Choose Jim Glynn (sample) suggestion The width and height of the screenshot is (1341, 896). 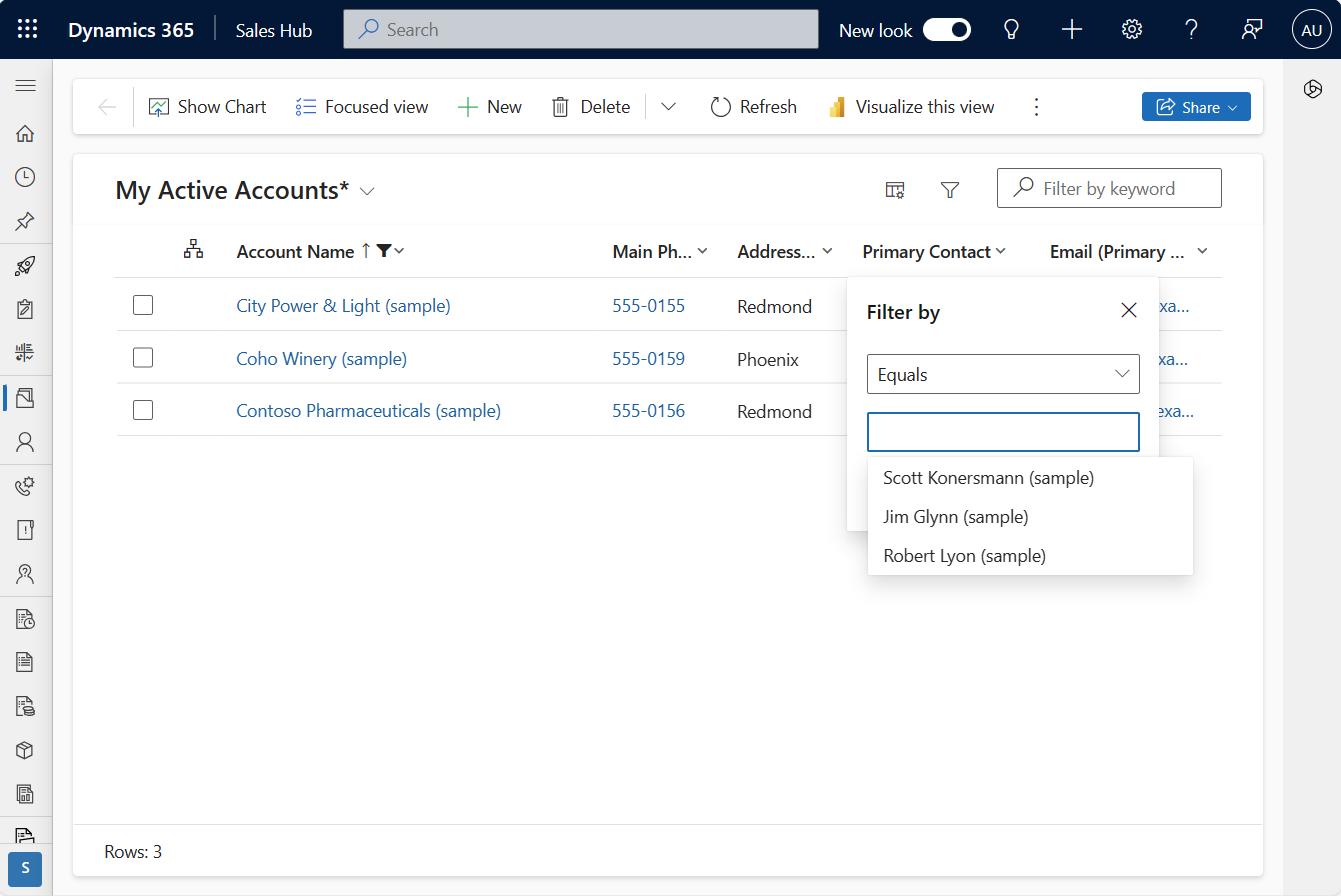pyautogui.click(x=1030, y=517)
